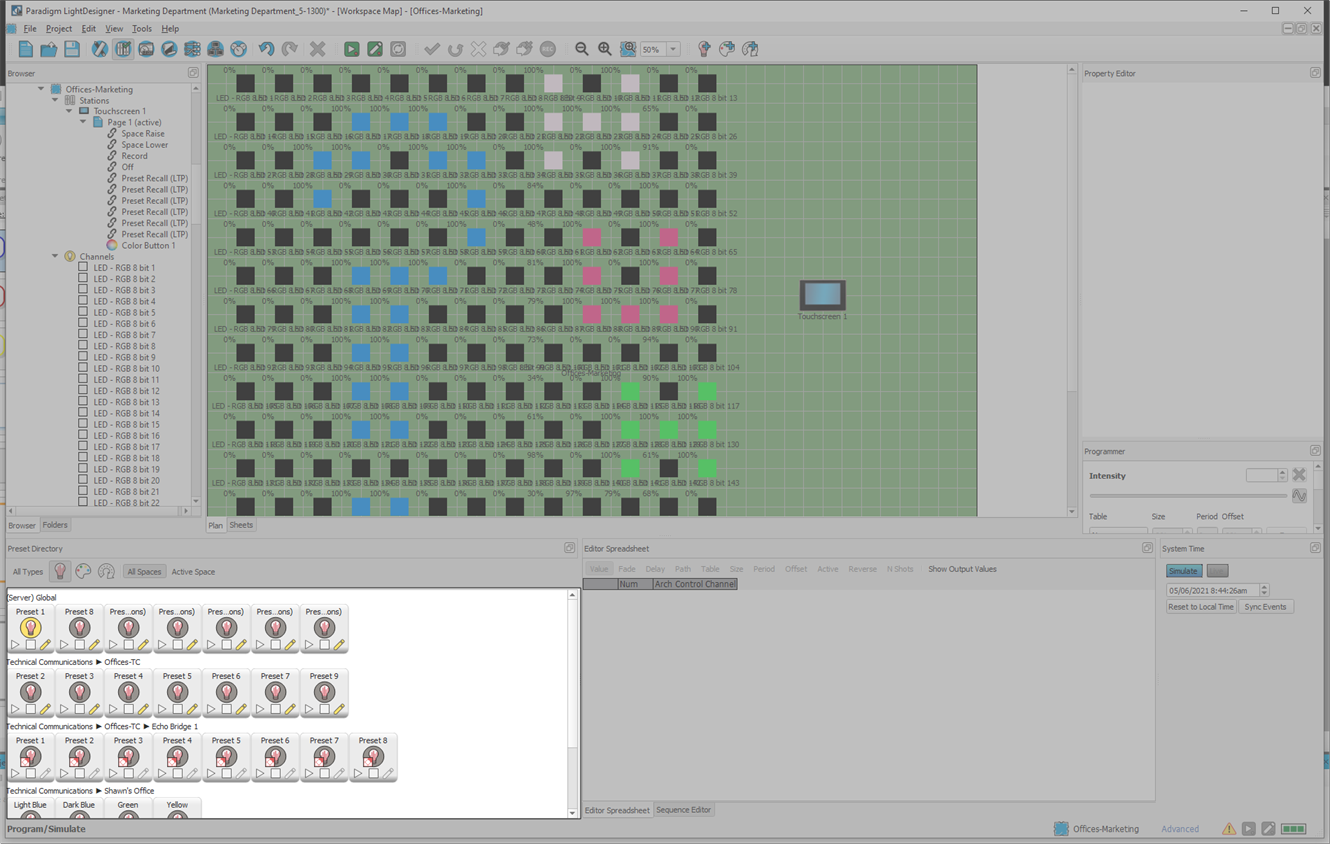Click the Sync Events button
1330x844 pixels.
(1265, 607)
